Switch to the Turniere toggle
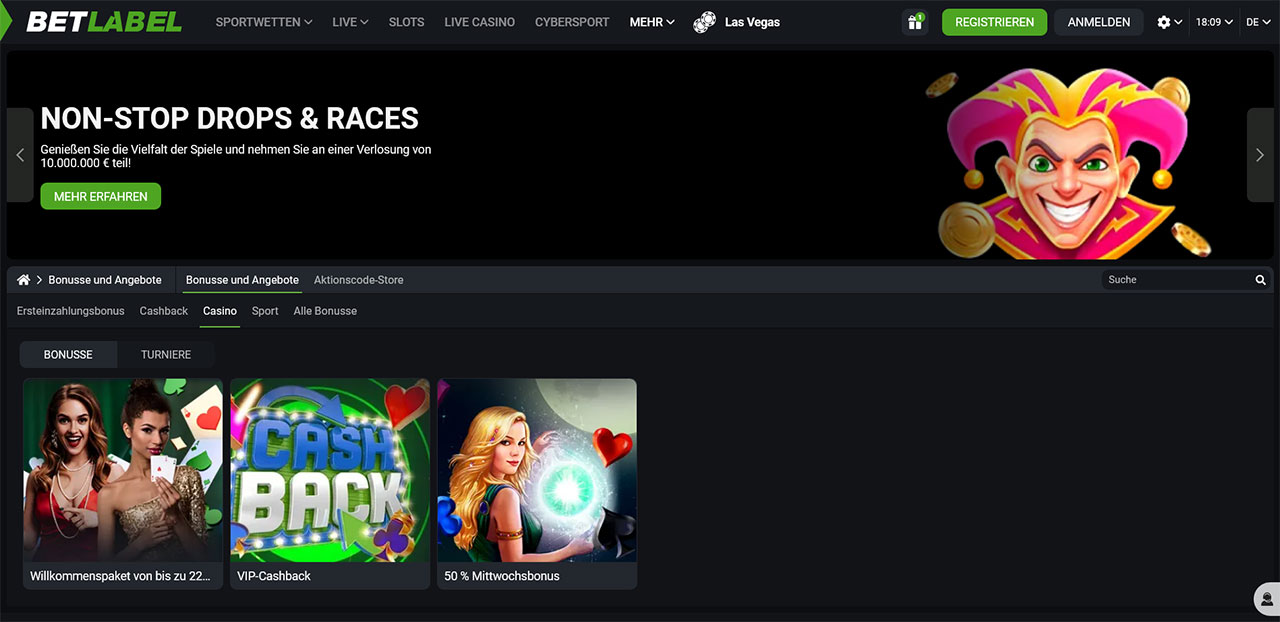Screen dimensions: 1280x622 click(x=166, y=355)
